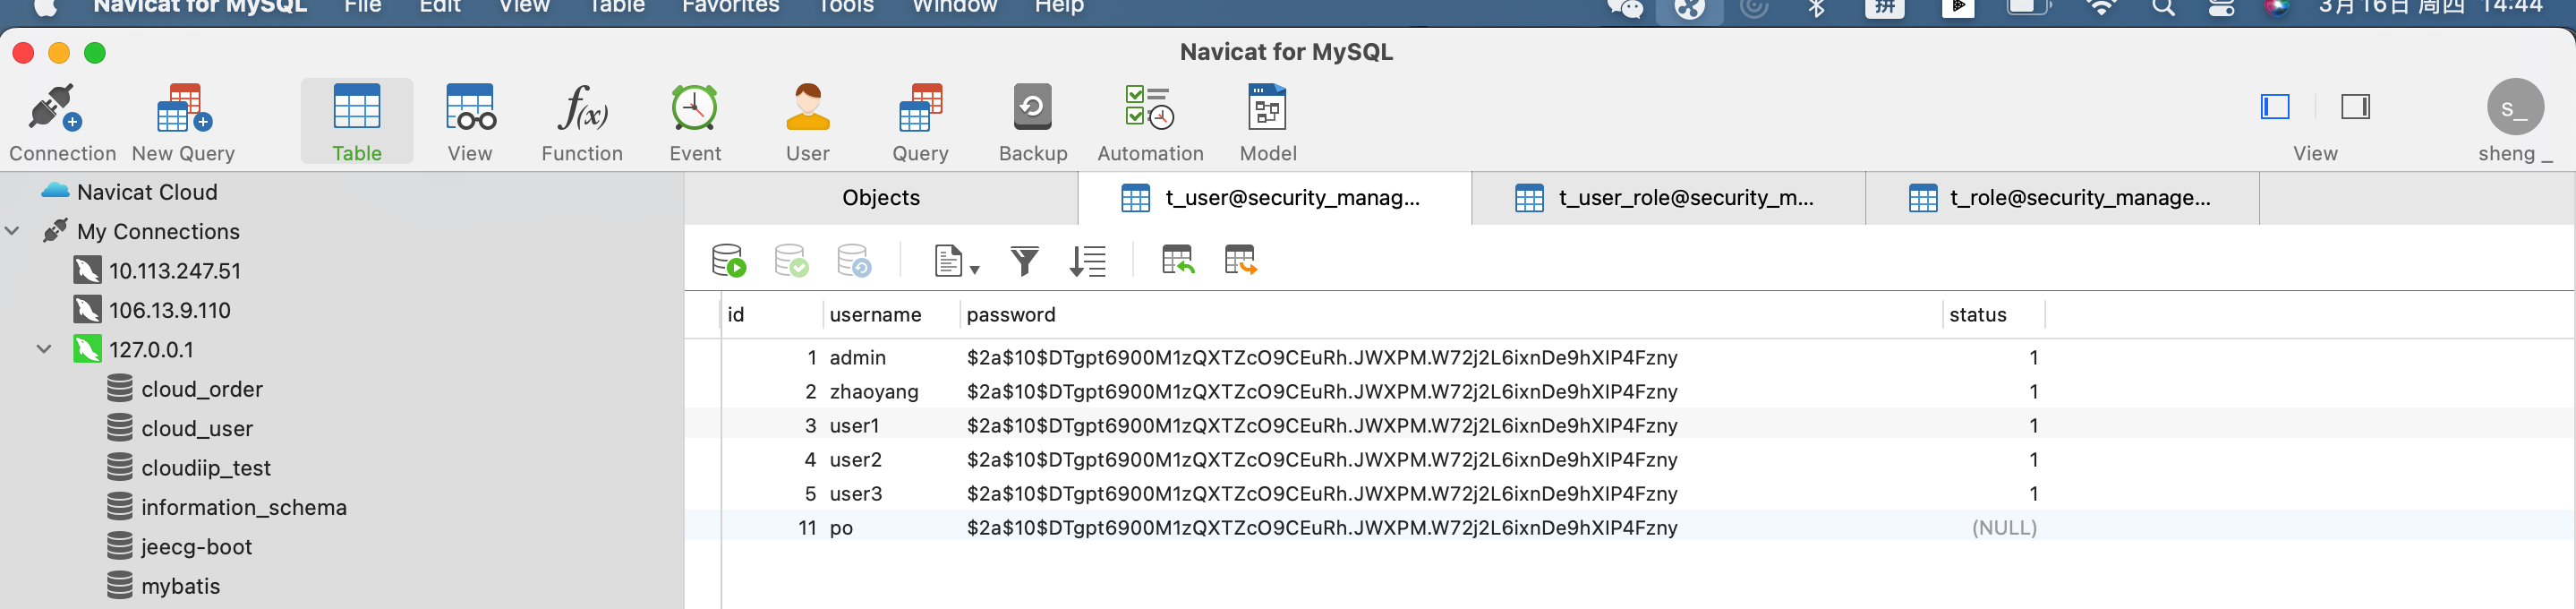Open the Model designer icon
This screenshot has width=2576, height=609.
click(x=1267, y=121)
